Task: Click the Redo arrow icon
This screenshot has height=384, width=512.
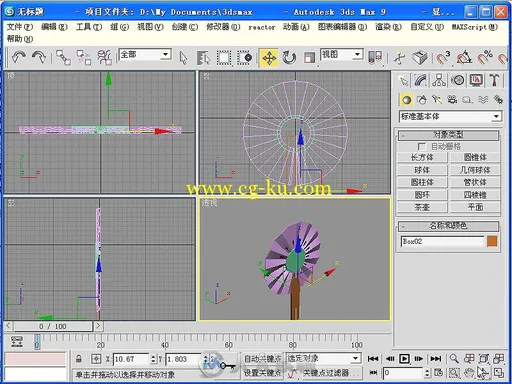Action: [39, 57]
